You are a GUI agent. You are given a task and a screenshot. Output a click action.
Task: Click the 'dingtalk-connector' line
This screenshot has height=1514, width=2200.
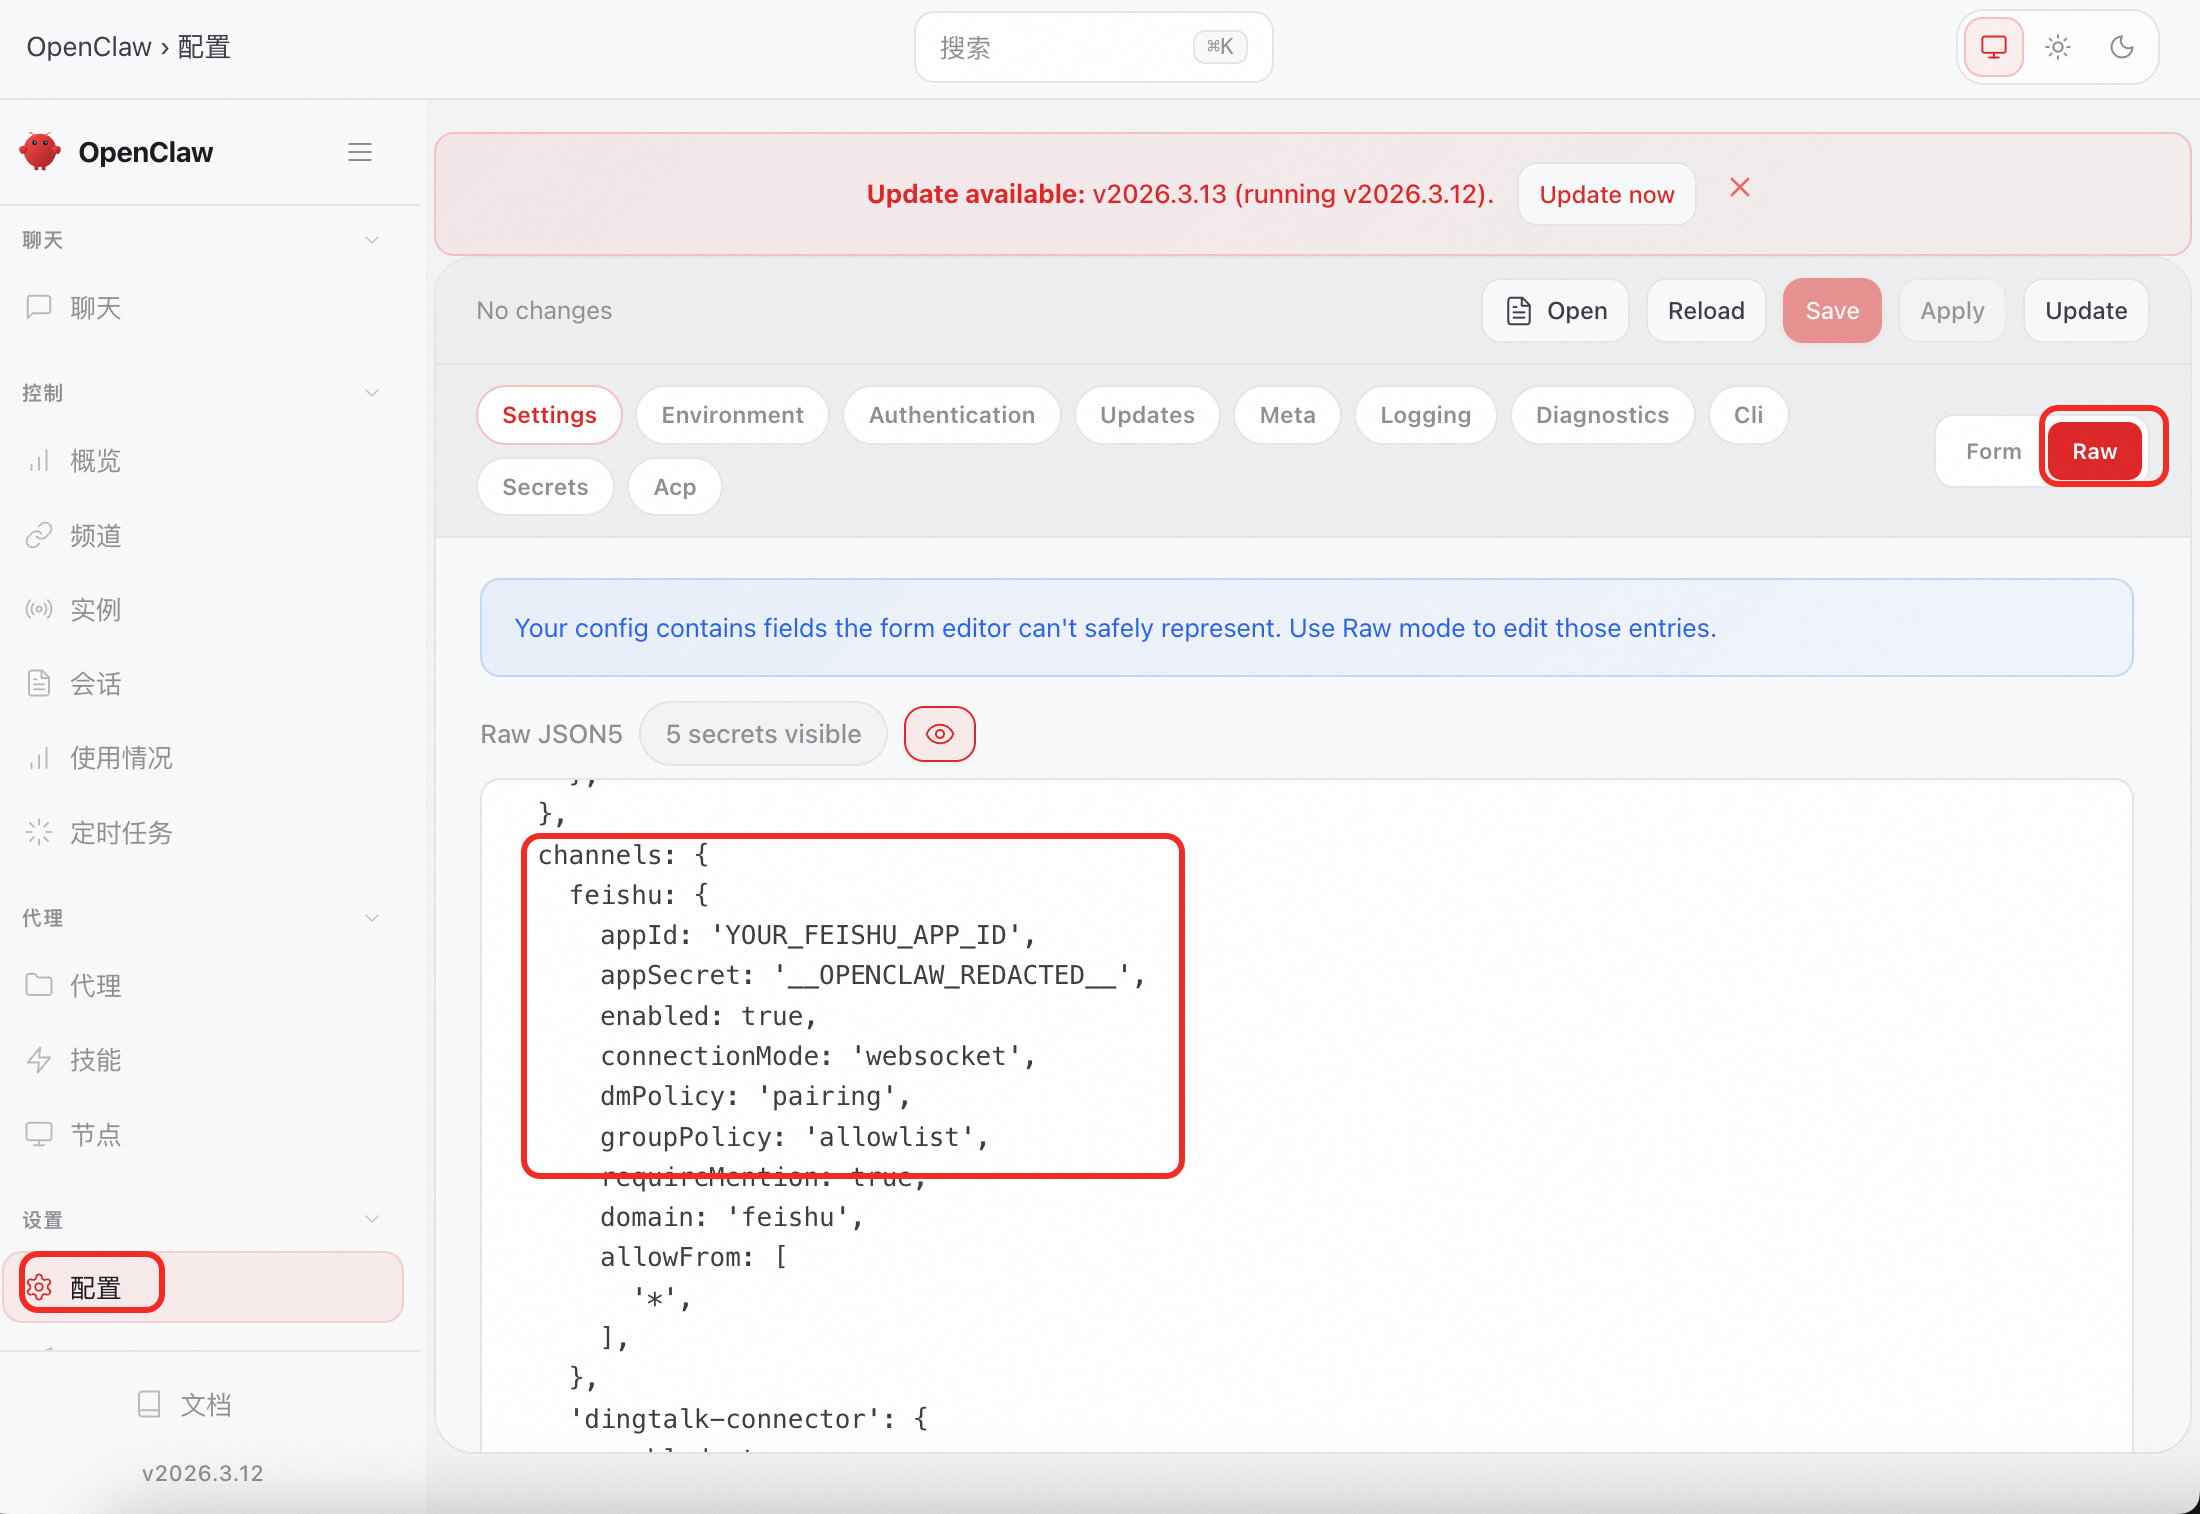click(x=748, y=1419)
